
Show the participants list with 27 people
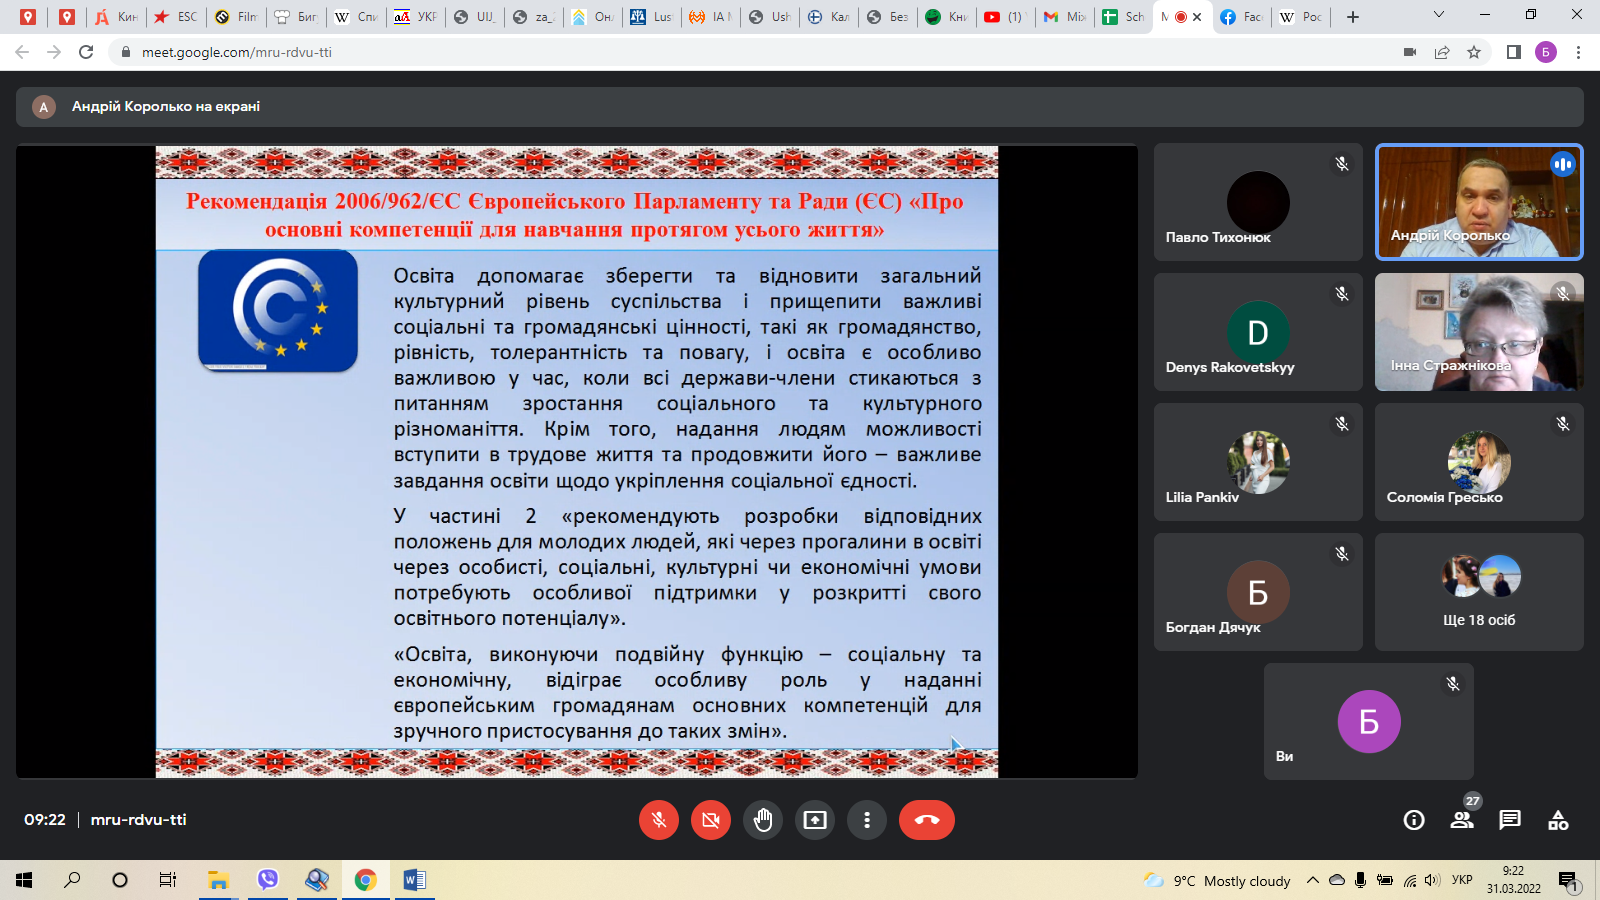[x=1462, y=820]
